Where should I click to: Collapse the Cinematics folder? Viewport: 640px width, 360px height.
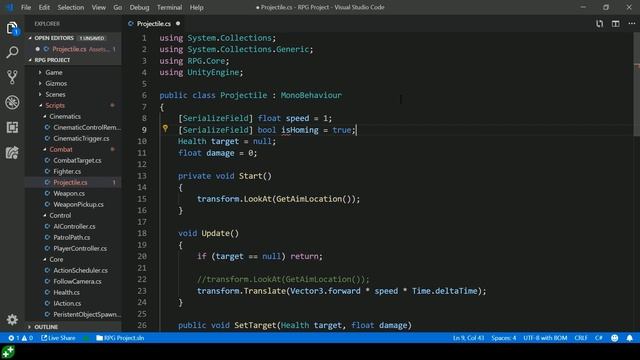click(65, 116)
